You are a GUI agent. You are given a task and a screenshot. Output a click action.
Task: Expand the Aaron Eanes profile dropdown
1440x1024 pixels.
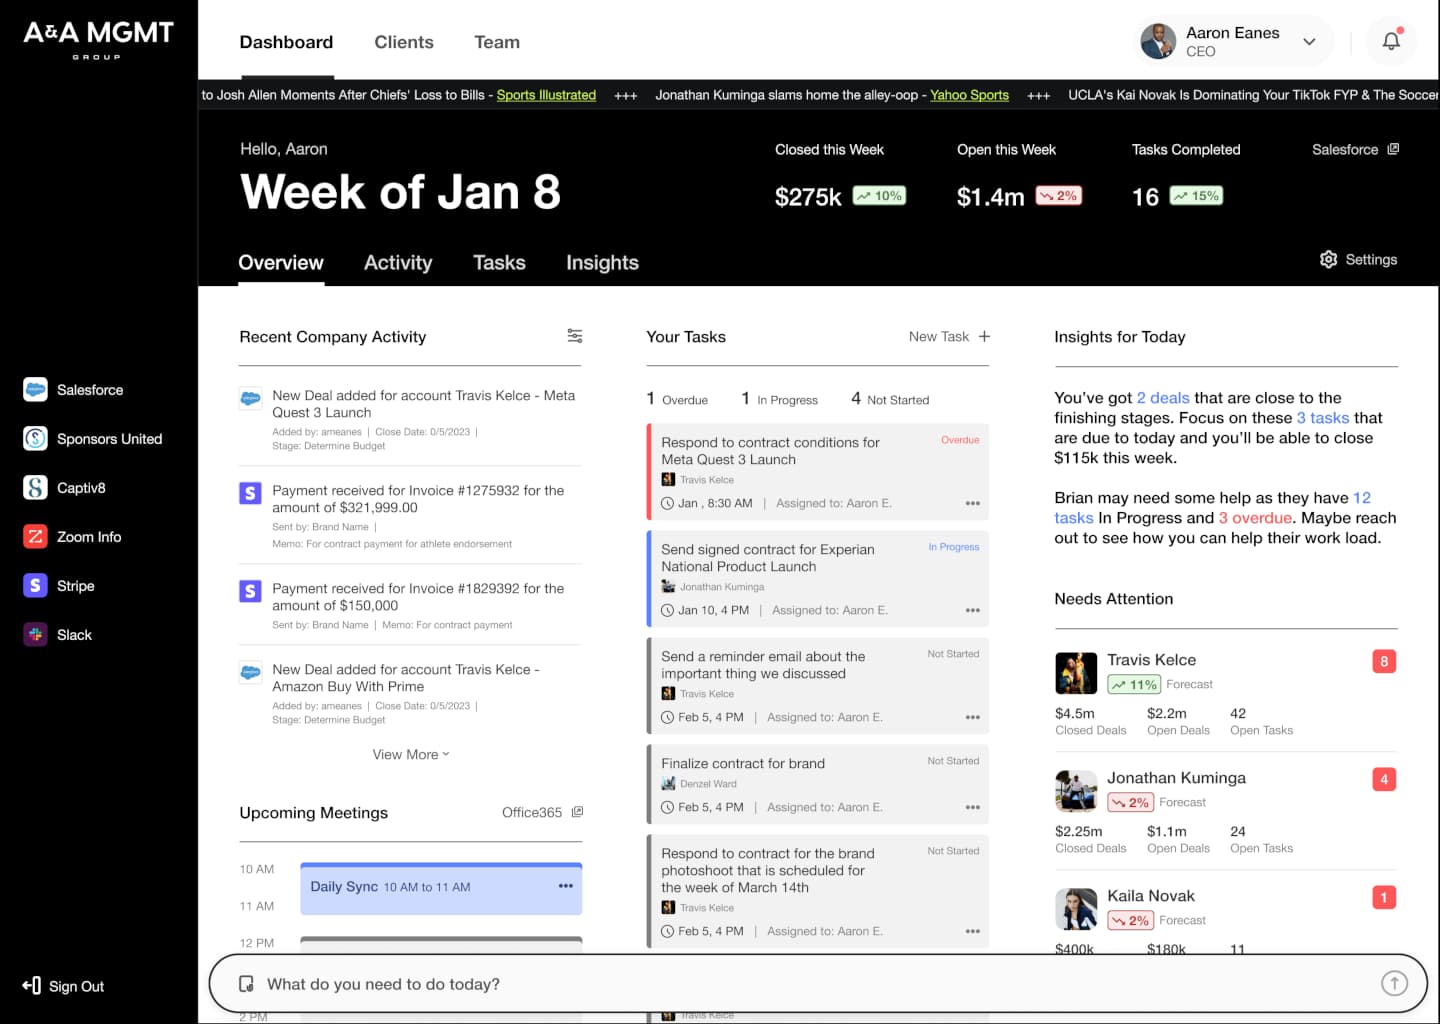coord(1309,42)
